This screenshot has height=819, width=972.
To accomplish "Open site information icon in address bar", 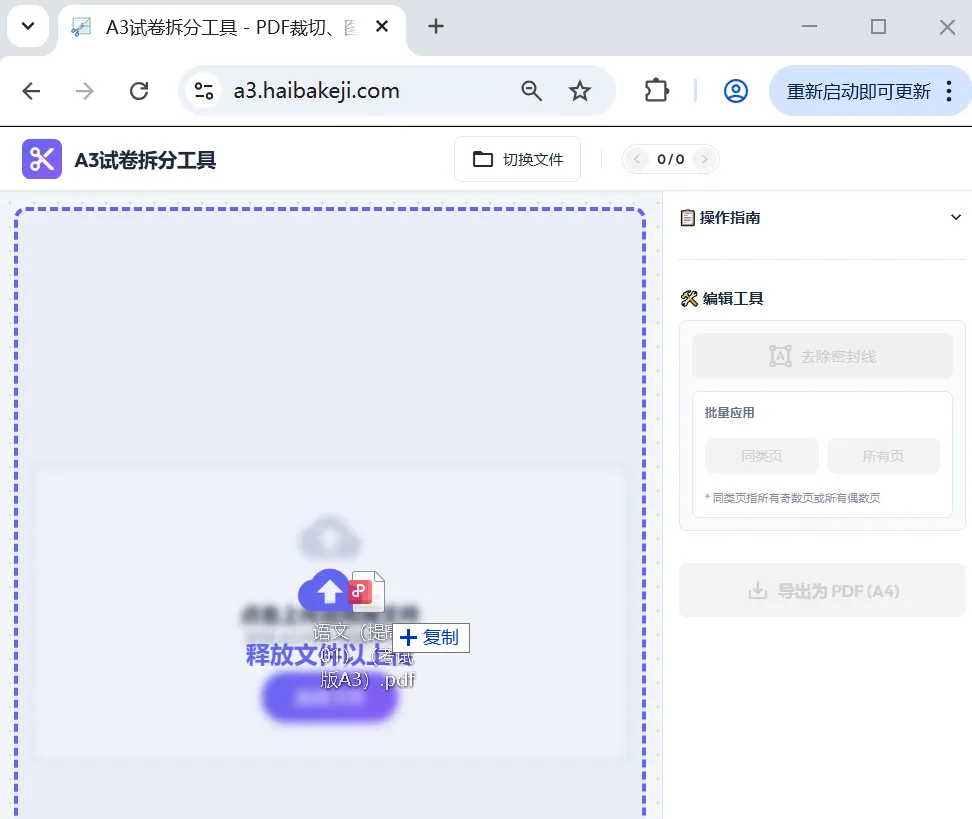I will coord(204,91).
